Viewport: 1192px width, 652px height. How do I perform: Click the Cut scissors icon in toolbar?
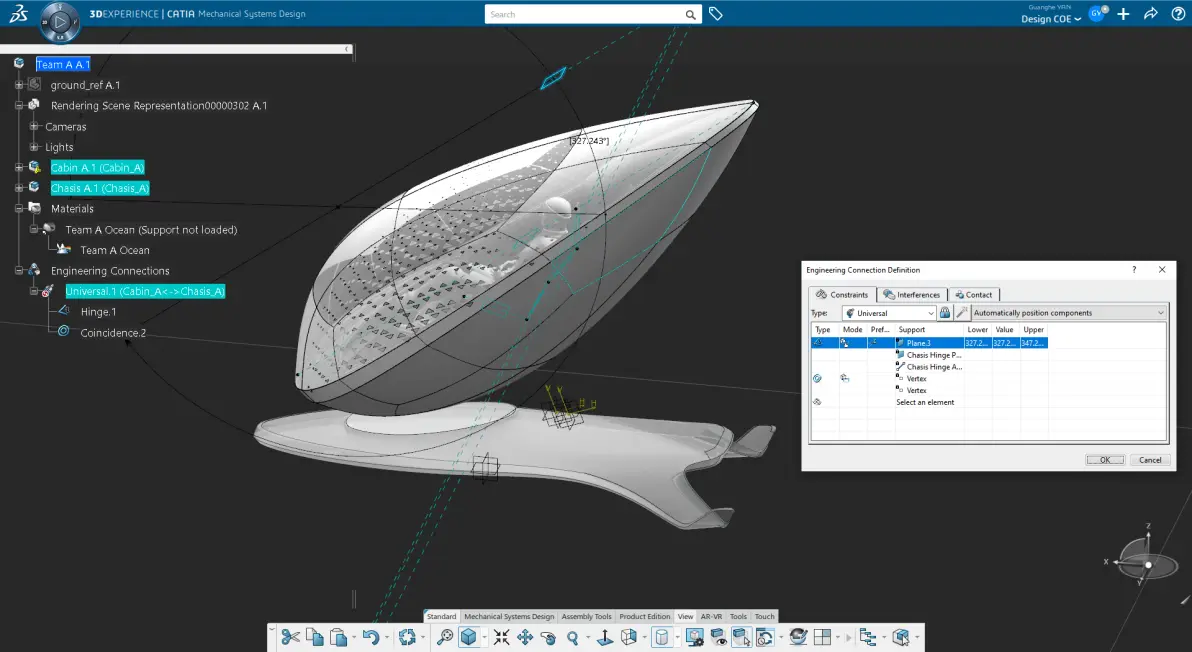(x=290, y=637)
